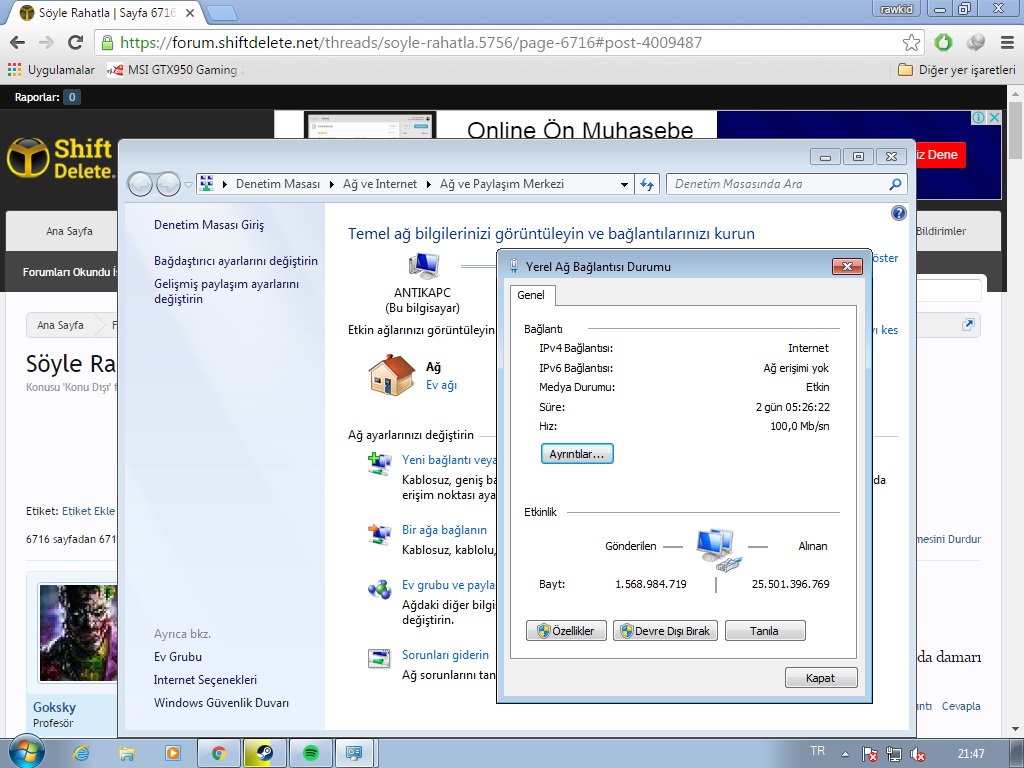This screenshot has width=1024, height=768.
Task: Click the Ev ağı network type link
Action: [x=441, y=385]
